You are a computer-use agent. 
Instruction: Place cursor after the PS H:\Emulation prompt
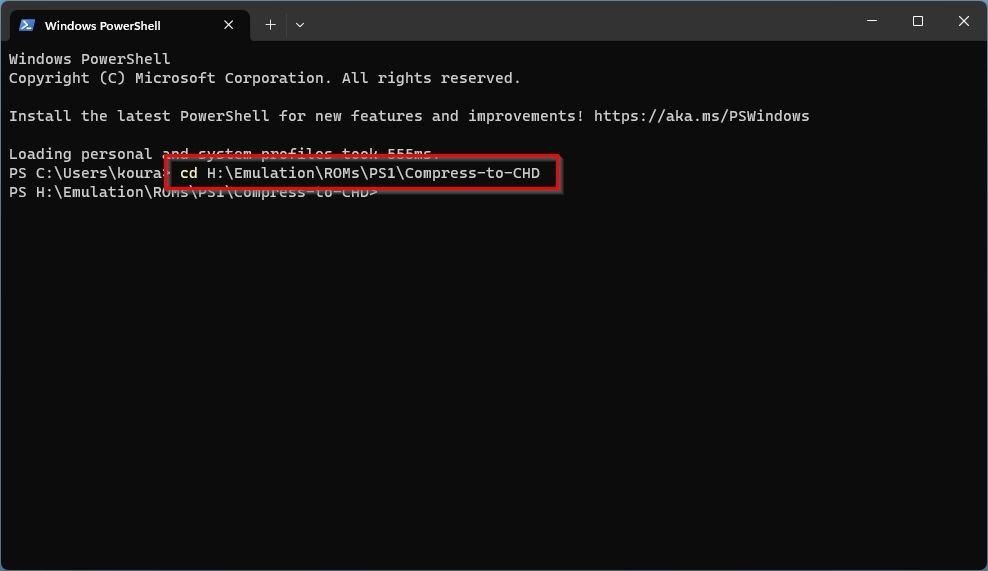(382, 192)
